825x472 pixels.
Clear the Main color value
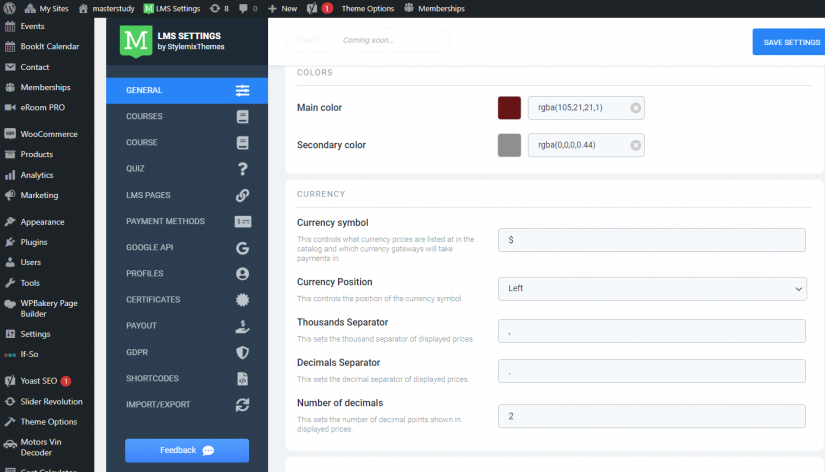[x=635, y=108]
